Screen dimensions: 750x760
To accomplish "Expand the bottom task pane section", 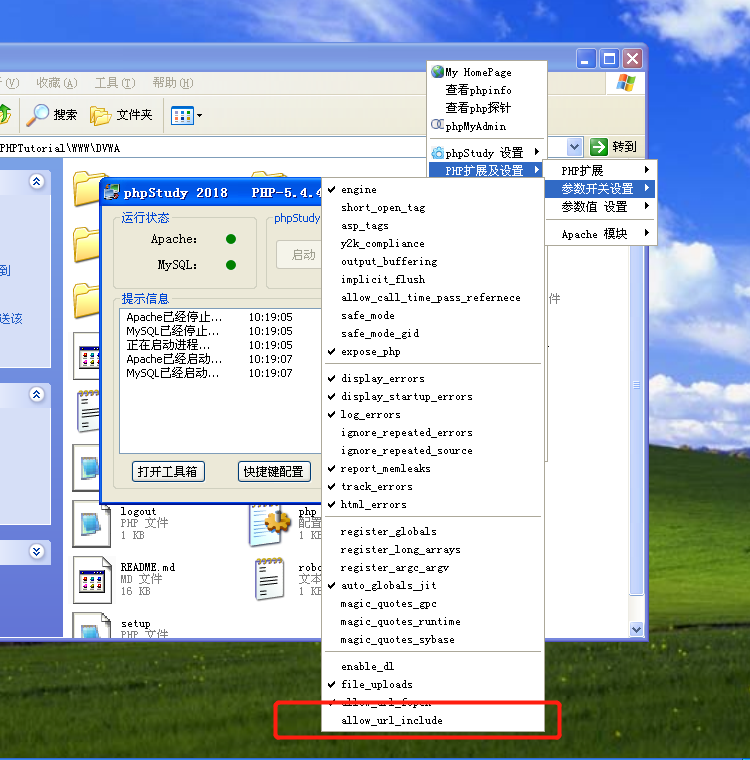I will [36, 552].
